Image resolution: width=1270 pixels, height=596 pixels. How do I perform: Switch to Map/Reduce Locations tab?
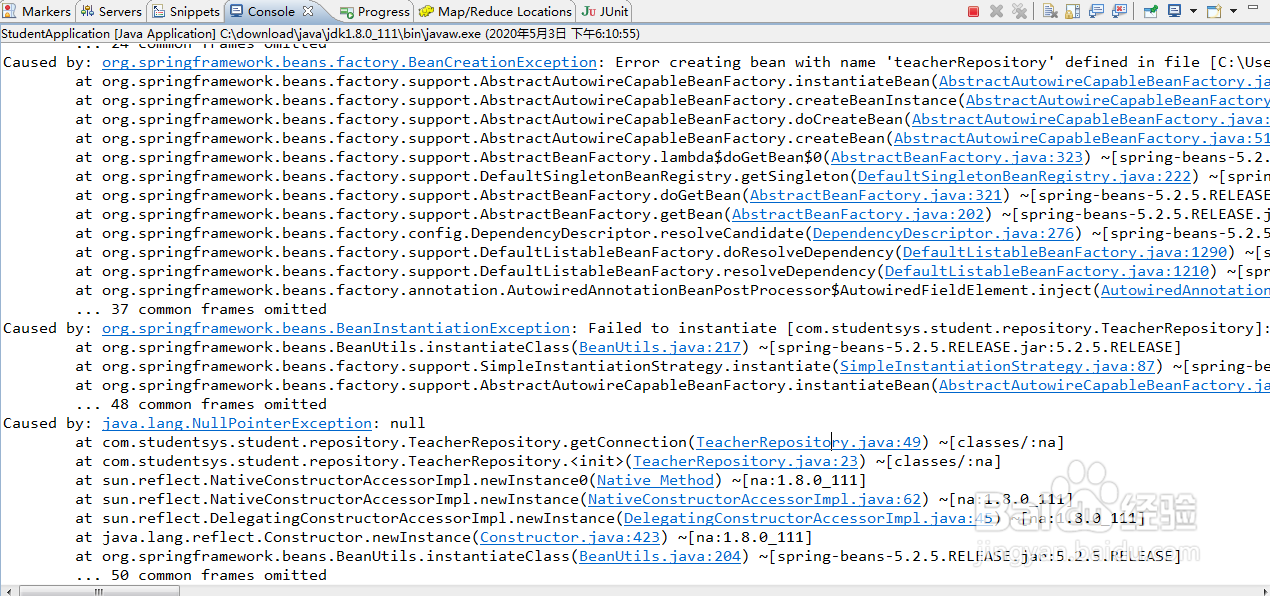[495, 12]
